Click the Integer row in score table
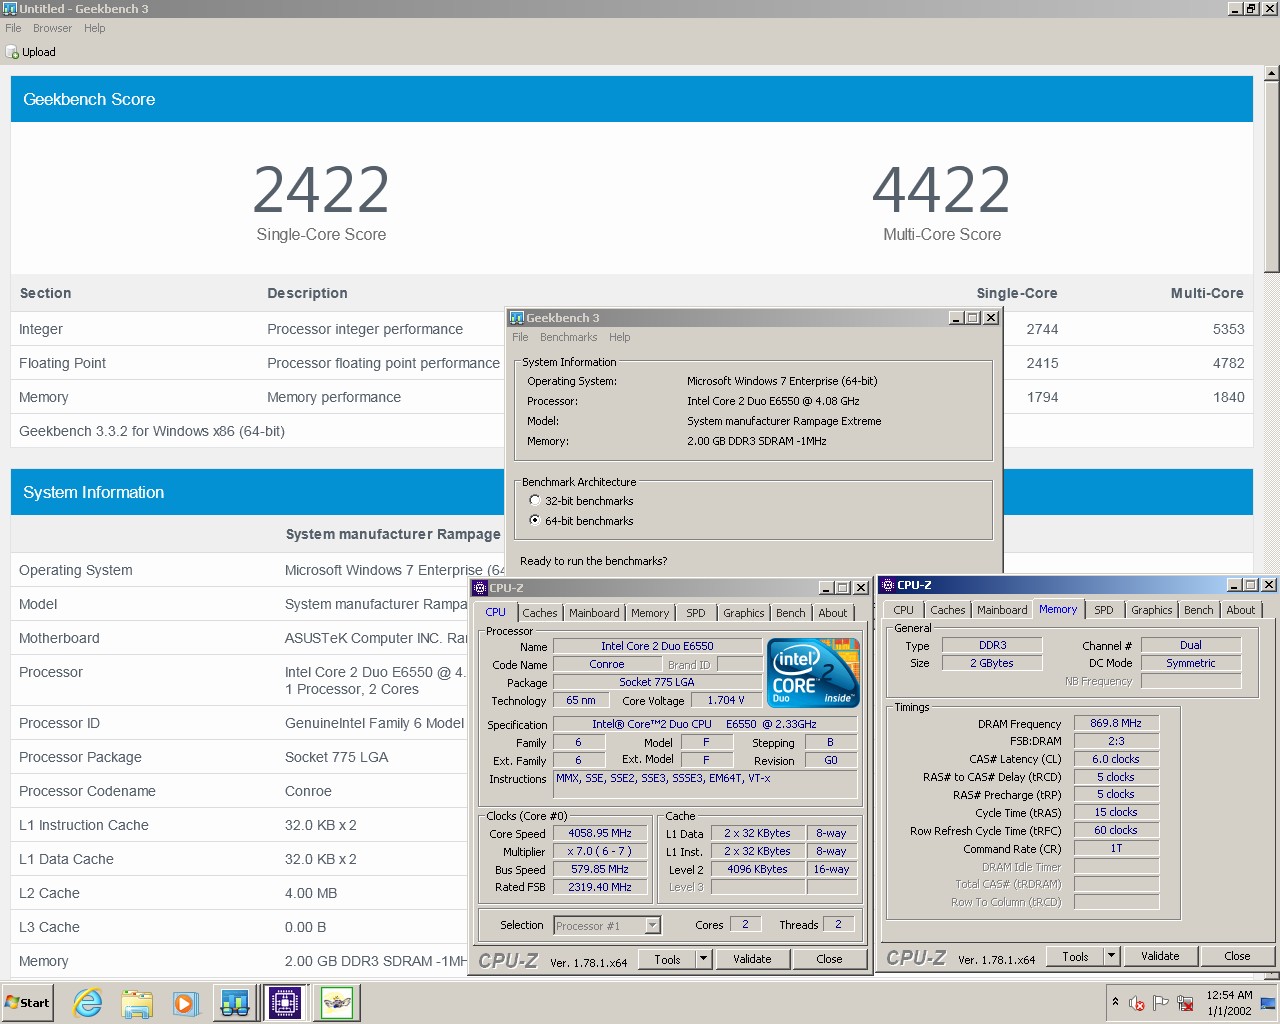1280x1024 pixels. [632, 329]
